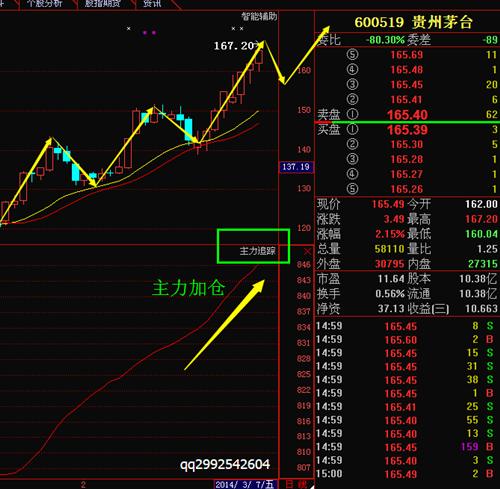Screen dimensions: 500x489
Task: Click the 今开 value 162.00
Action: (x=481, y=204)
